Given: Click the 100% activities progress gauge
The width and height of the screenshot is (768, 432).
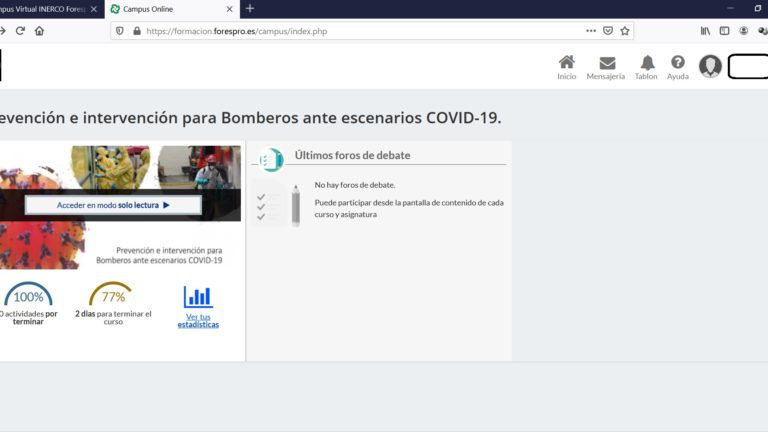Looking at the screenshot, I should click(28, 294).
